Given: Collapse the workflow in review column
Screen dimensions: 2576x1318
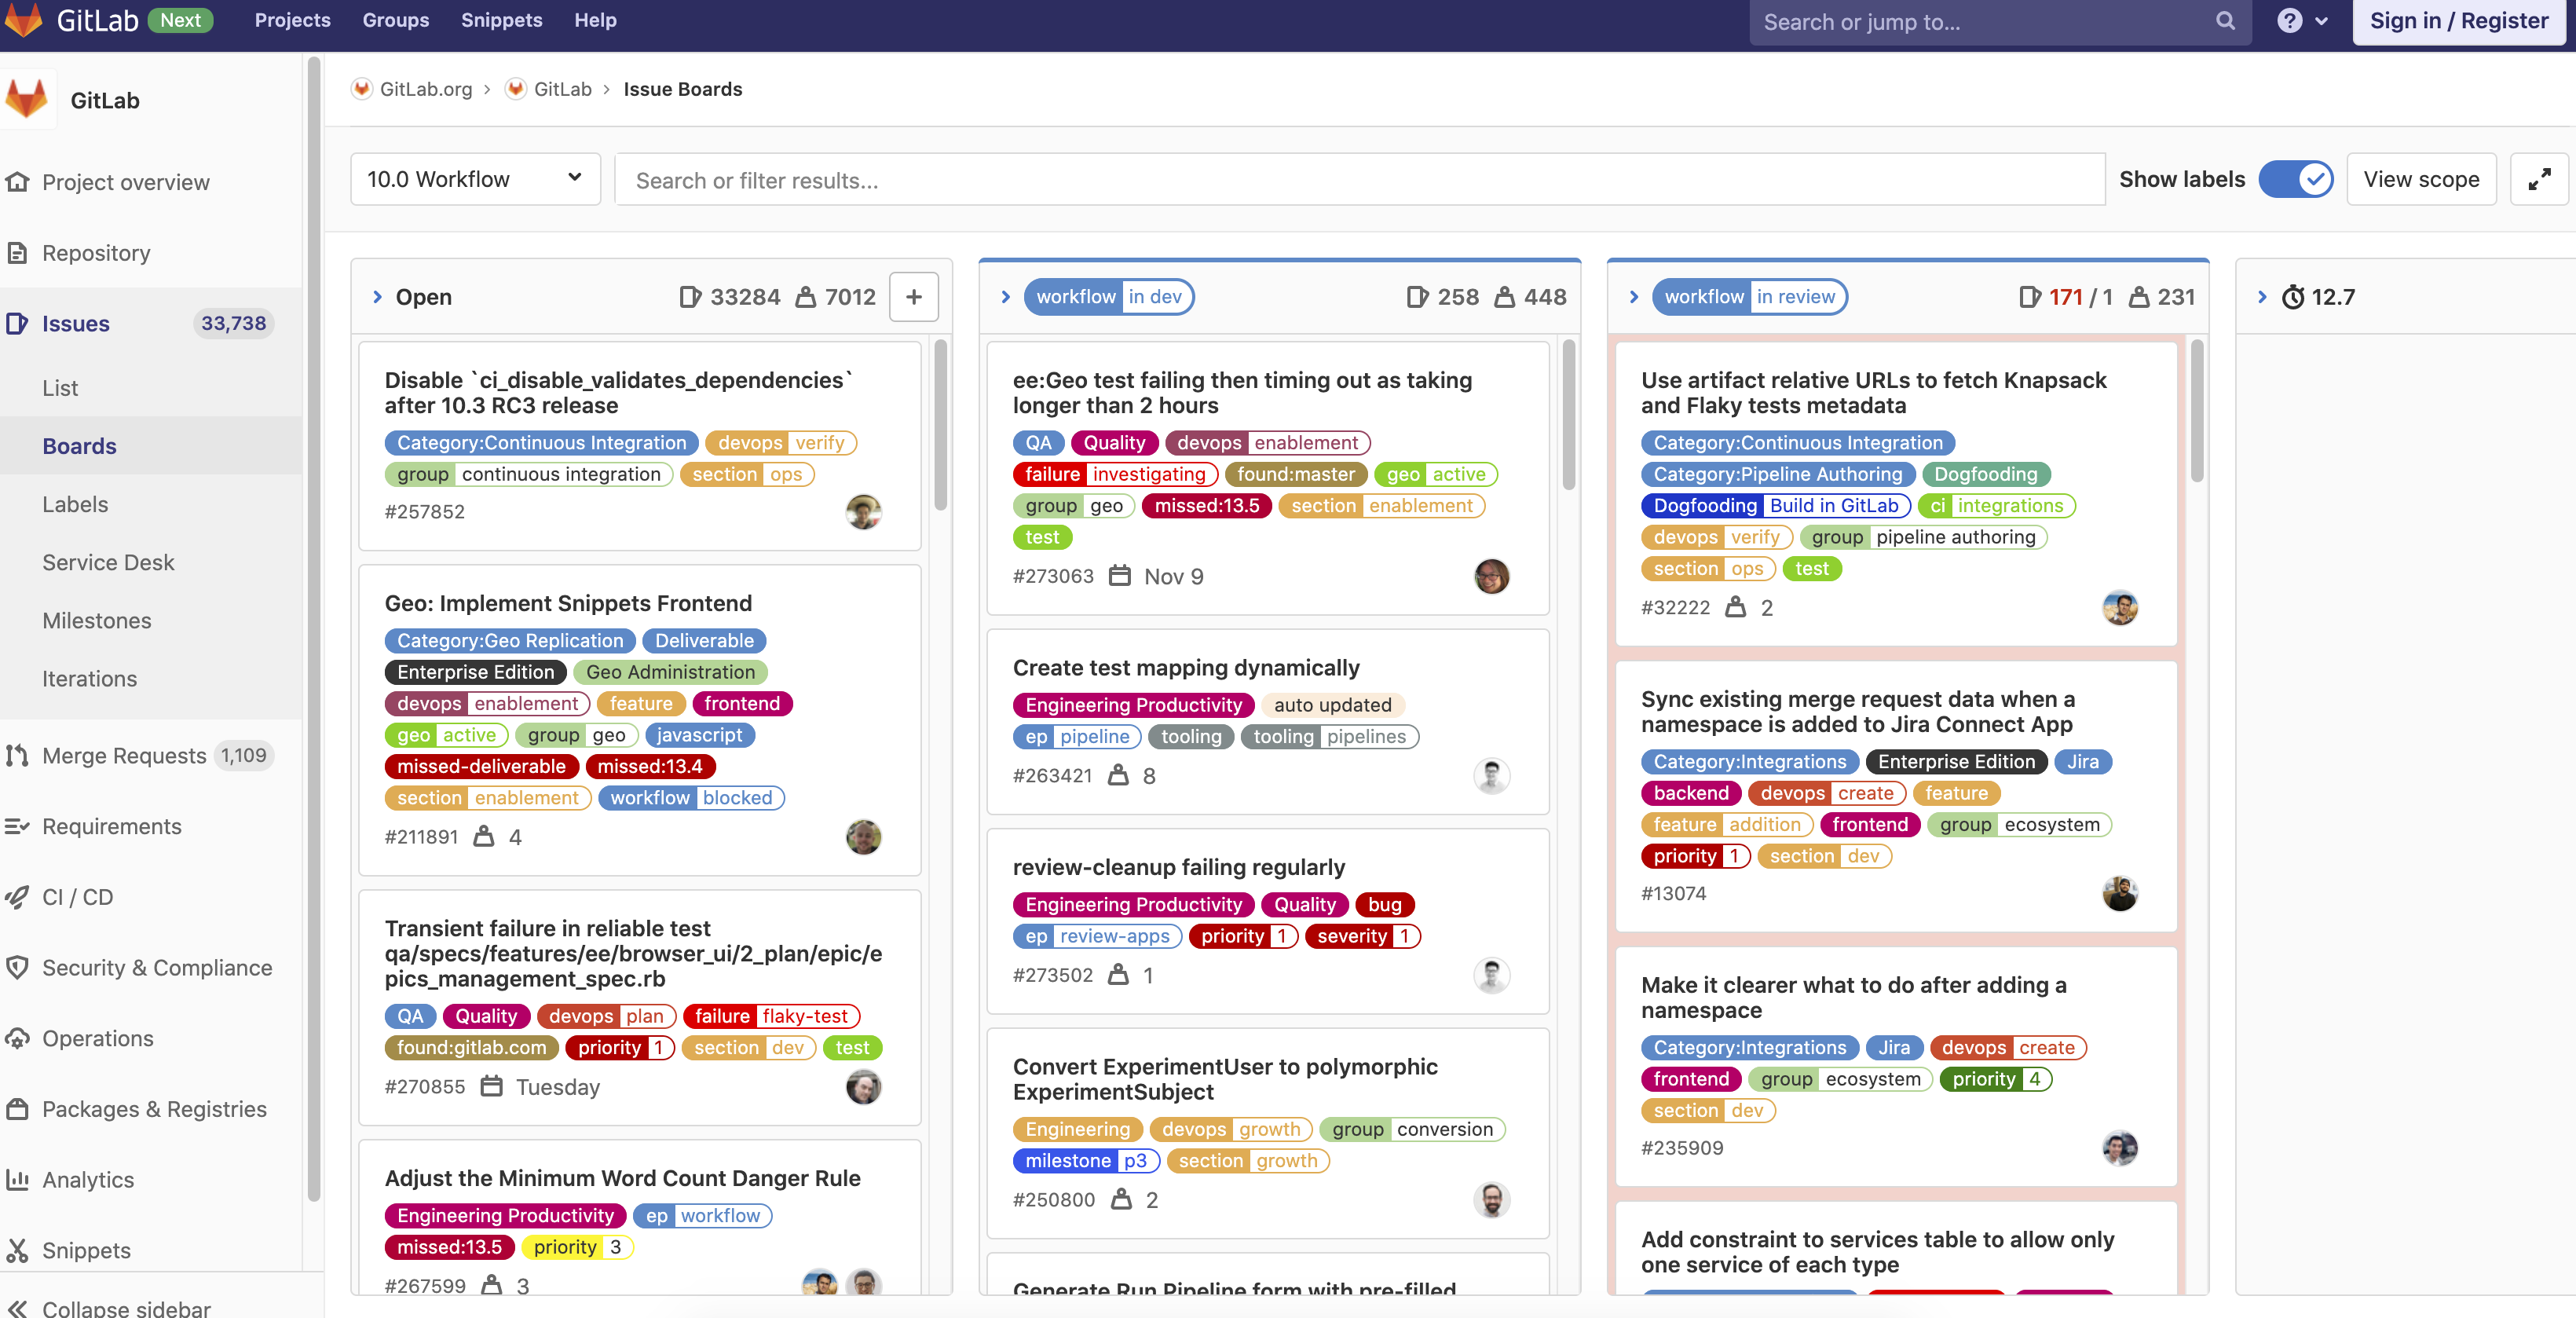Looking at the screenshot, I should click(x=1634, y=297).
